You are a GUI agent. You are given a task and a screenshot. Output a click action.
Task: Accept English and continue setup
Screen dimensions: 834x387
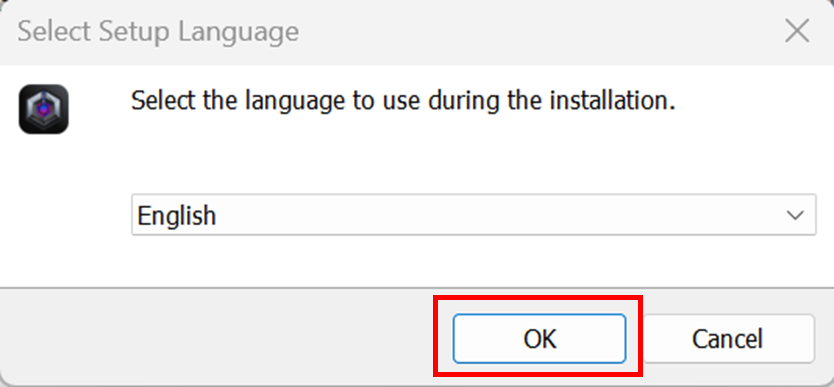click(x=539, y=339)
